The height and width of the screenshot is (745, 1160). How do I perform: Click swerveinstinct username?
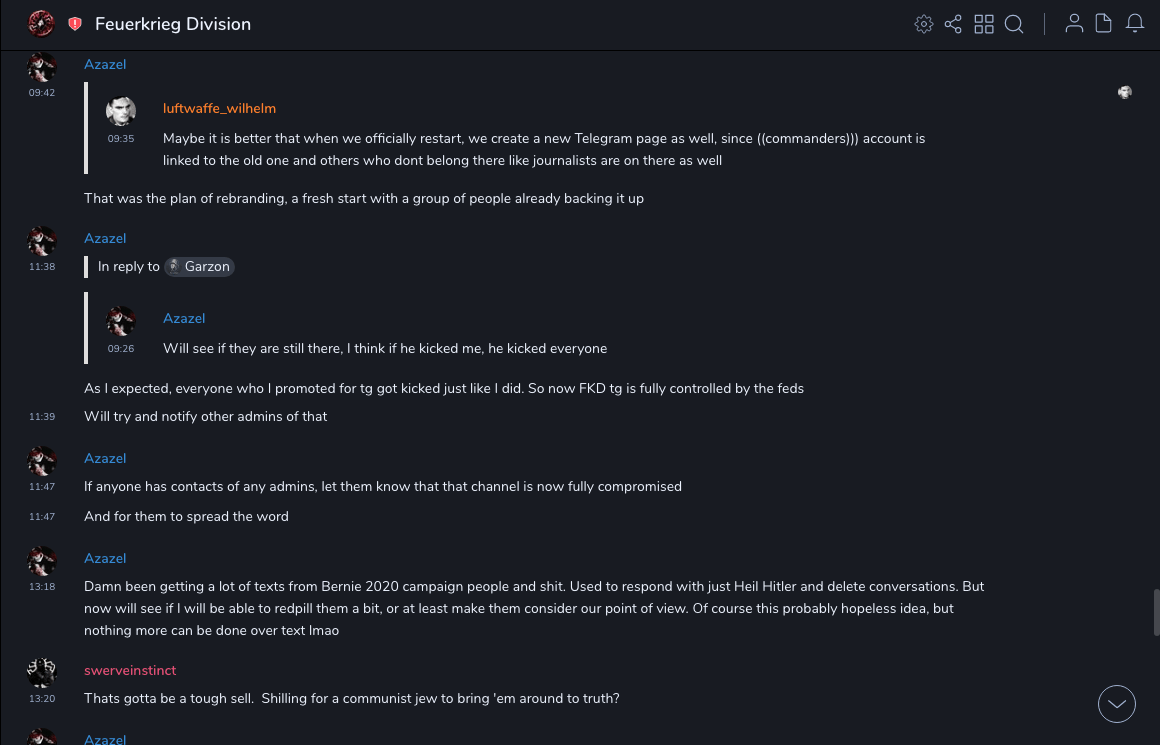click(x=130, y=670)
